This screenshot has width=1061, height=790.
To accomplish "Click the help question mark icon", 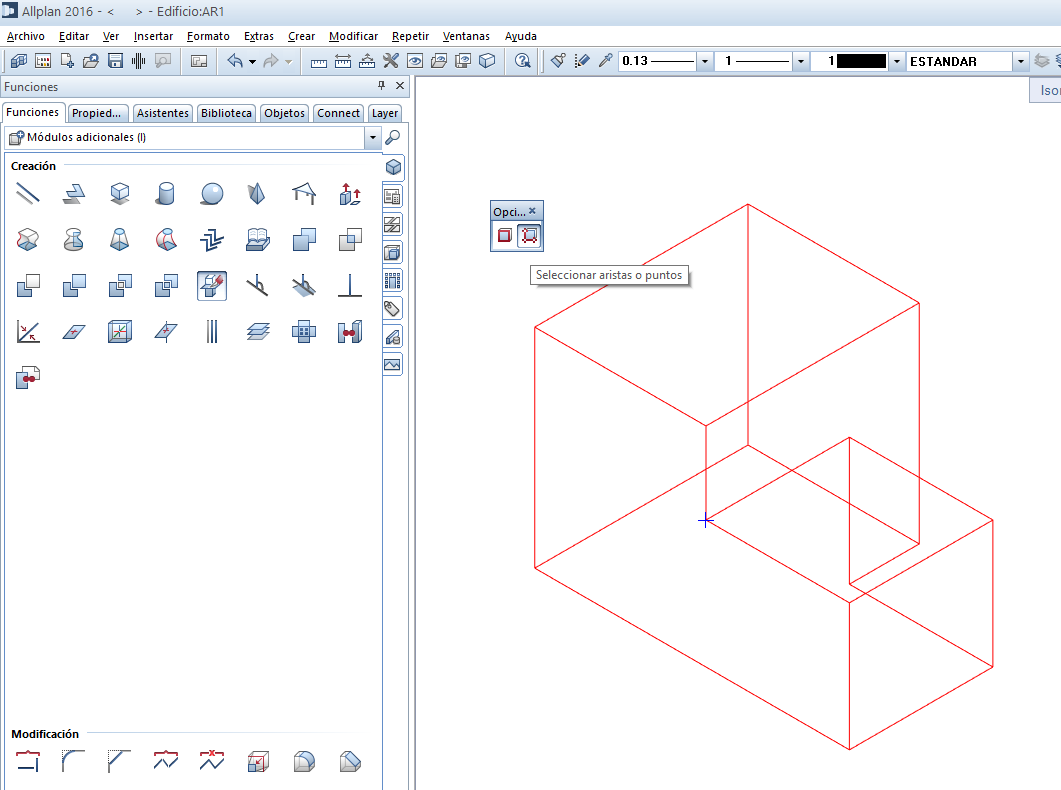I will pos(522,61).
